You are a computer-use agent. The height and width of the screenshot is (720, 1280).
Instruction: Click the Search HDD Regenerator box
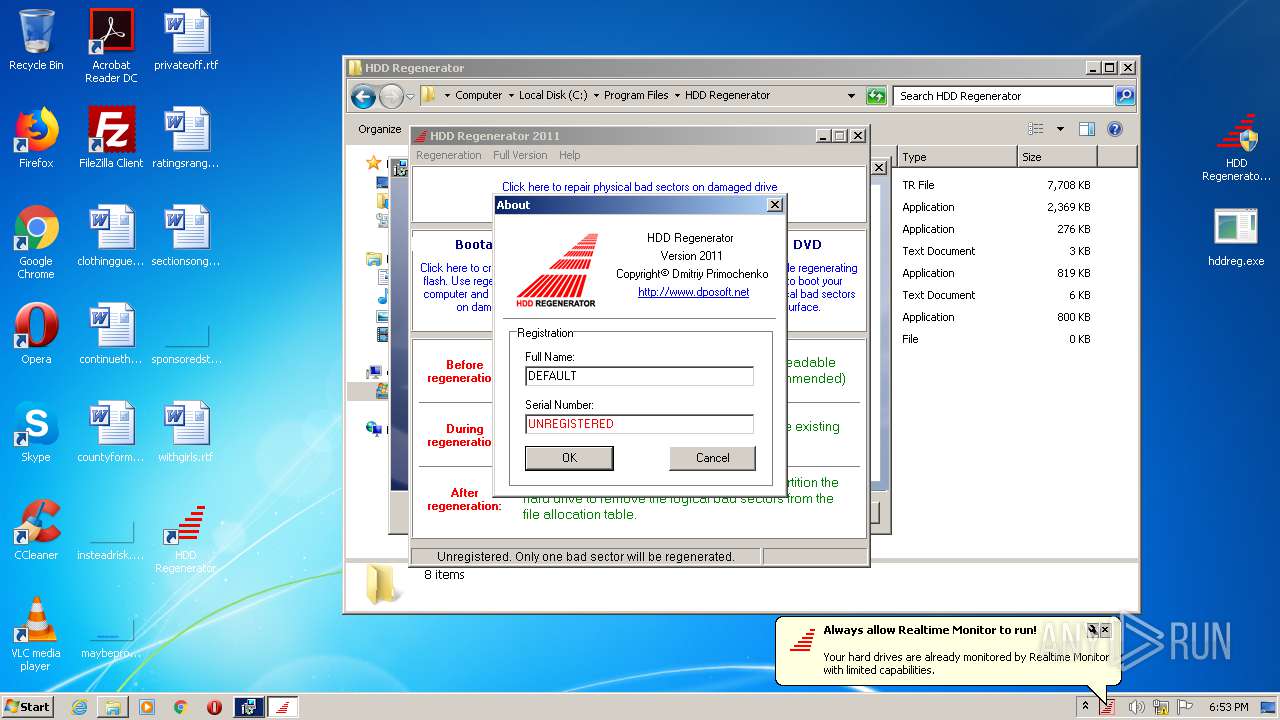click(1003, 96)
